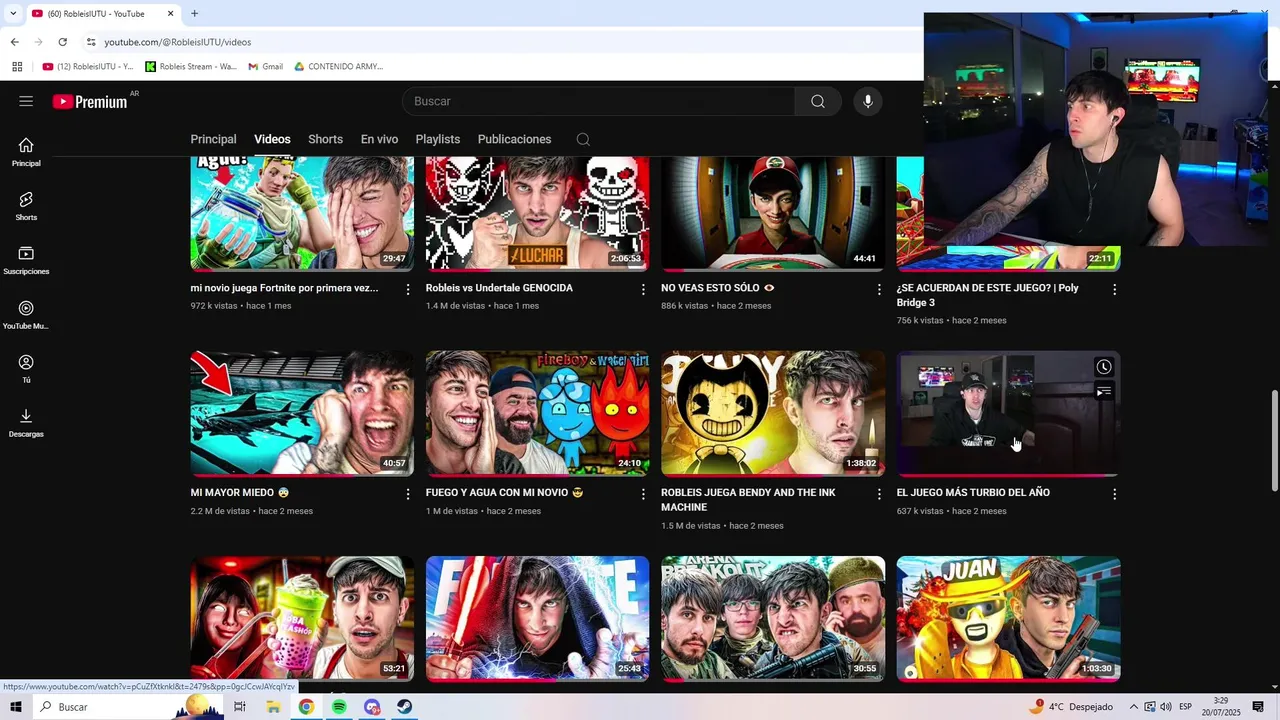The width and height of the screenshot is (1280, 720).
Task: Open Robleis vs Undertale GENOCIDA title link
Action: click(x=499, y=288)
